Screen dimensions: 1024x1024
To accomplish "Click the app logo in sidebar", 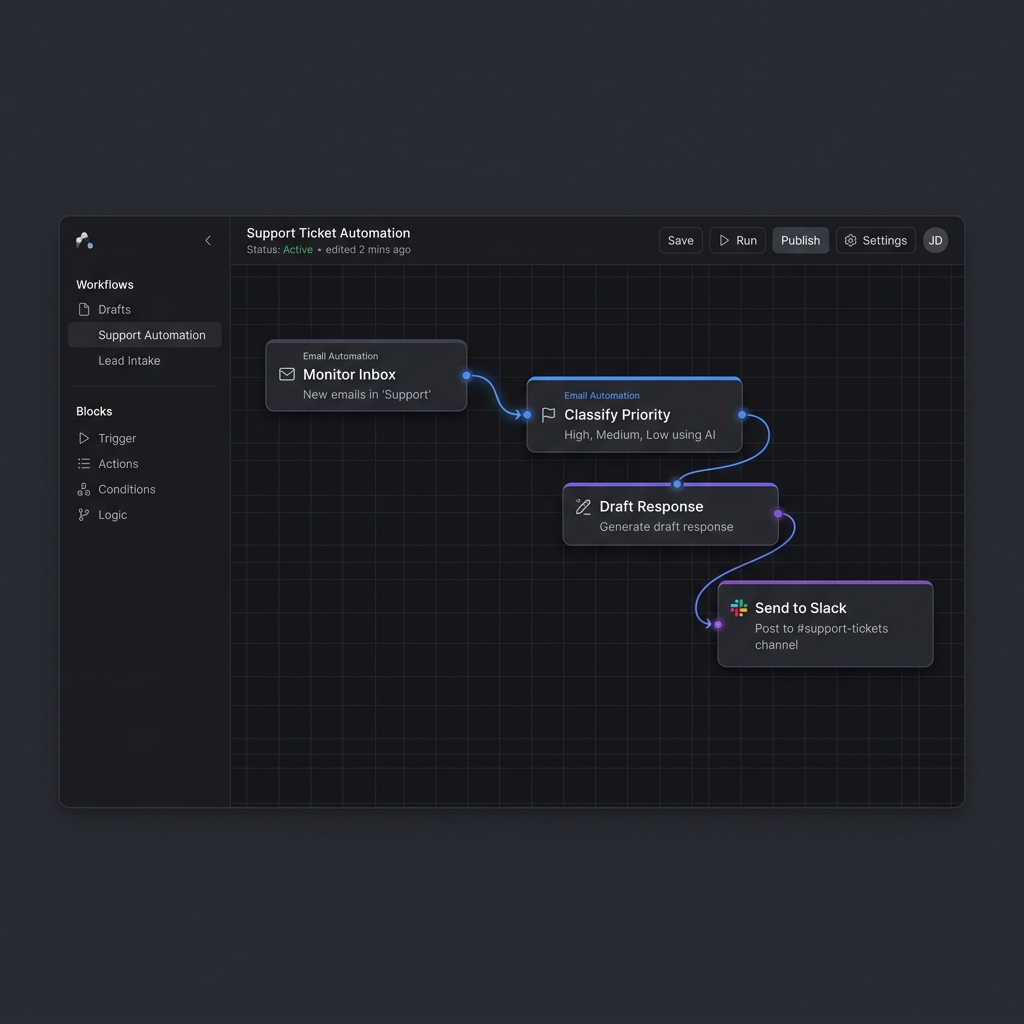I will pyautogui.click(x=85, y=240).
